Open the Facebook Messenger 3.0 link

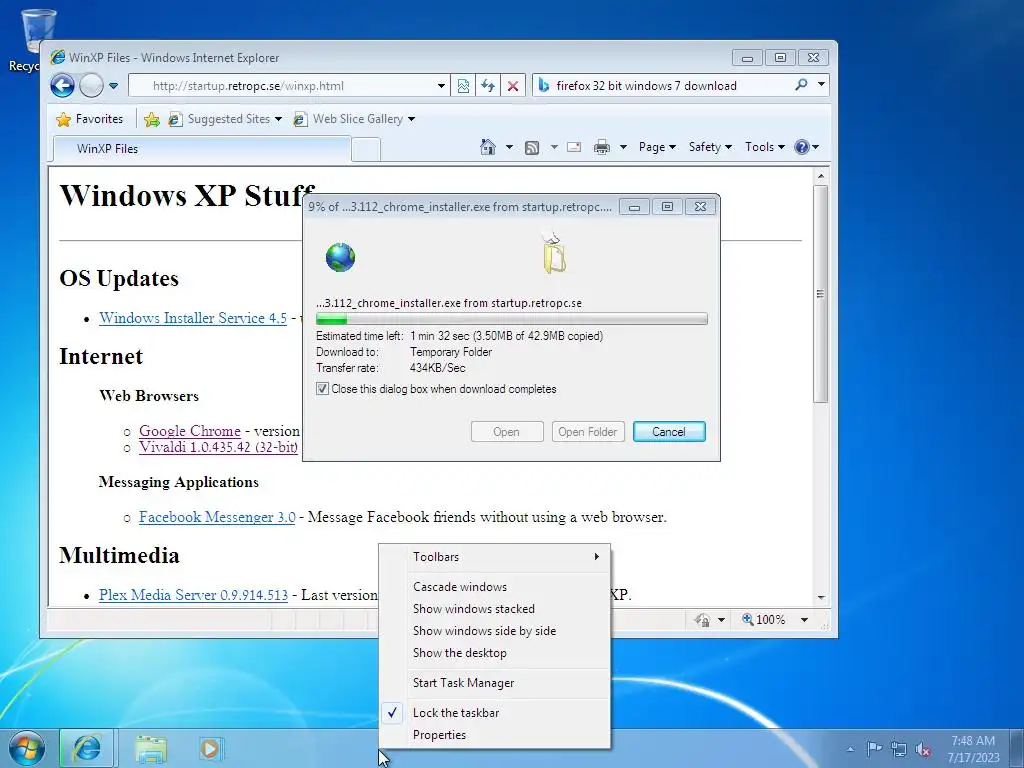(217, 517)
